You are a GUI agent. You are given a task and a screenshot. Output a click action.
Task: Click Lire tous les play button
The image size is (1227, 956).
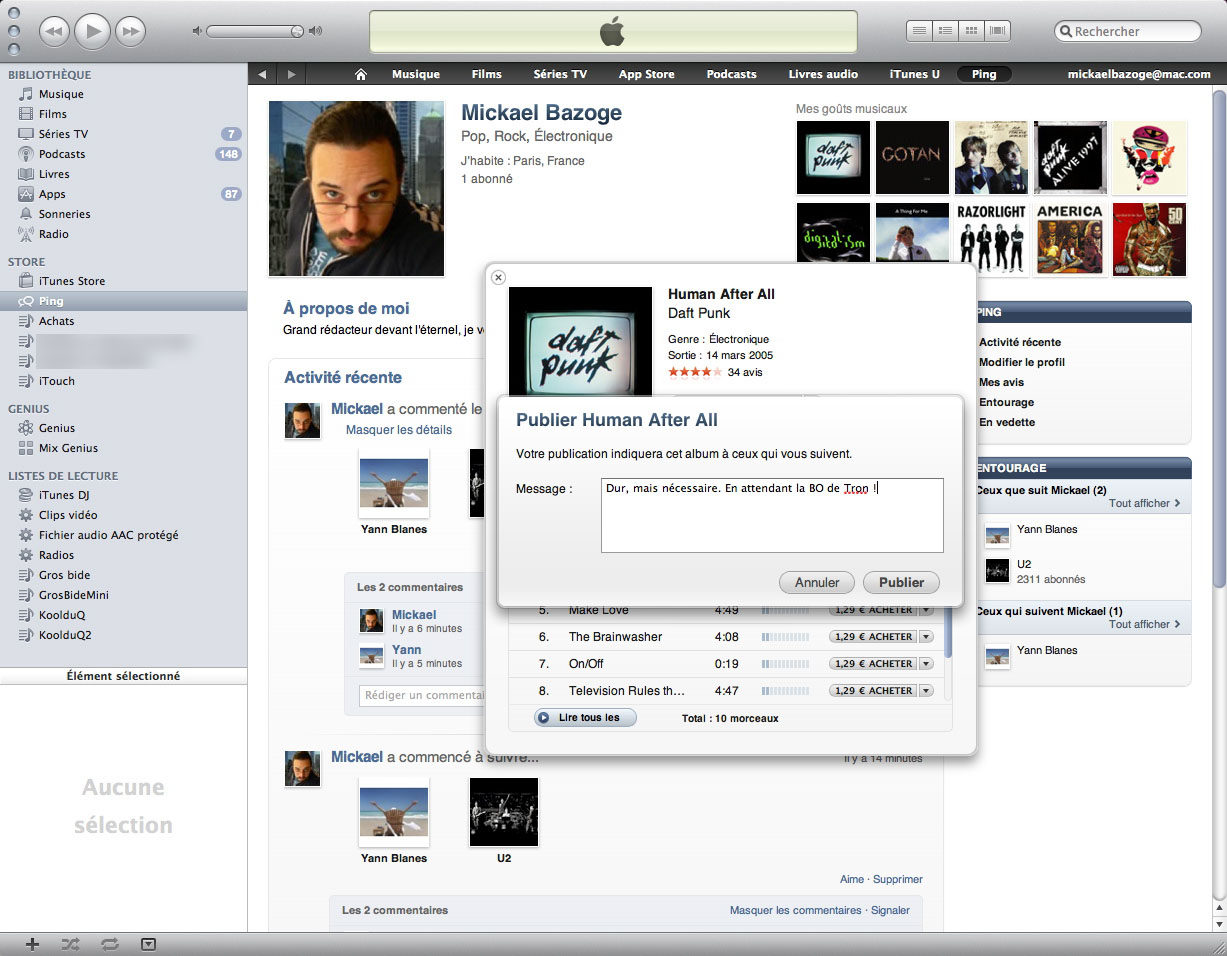click(585, 718)
